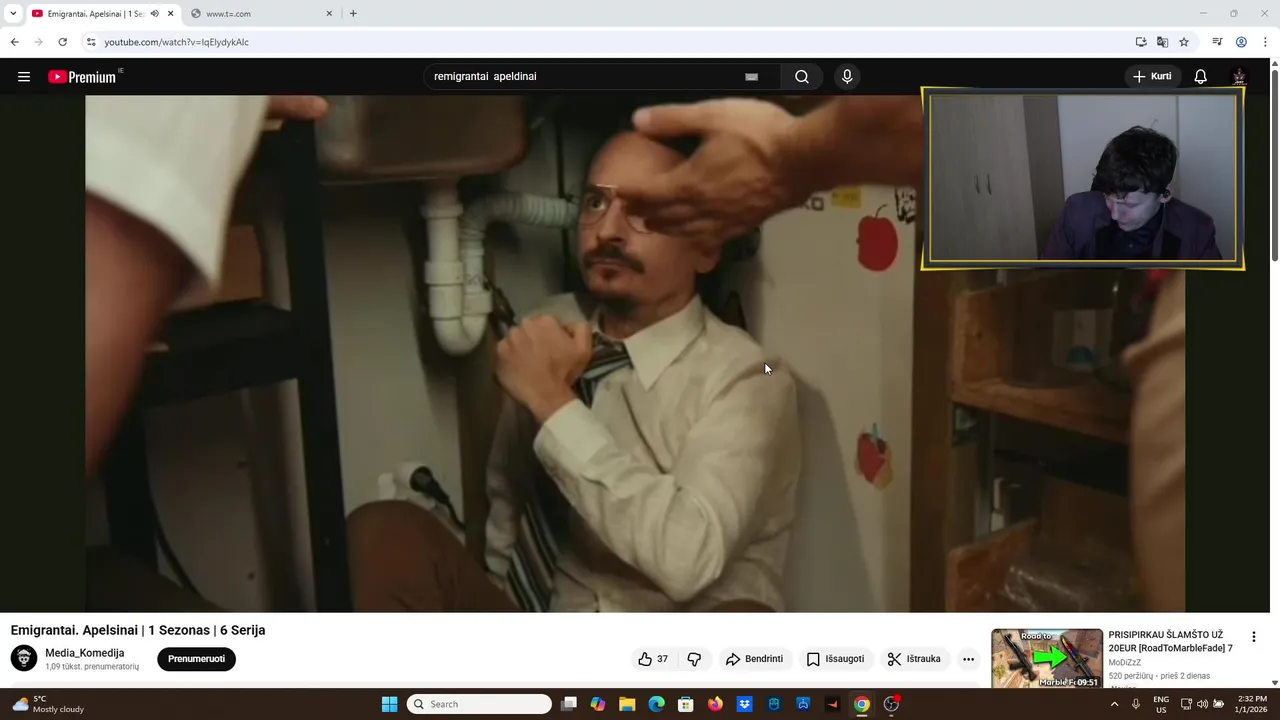Click the address bar URL
Screen dimensions: 1280x720
pos(177,42)
